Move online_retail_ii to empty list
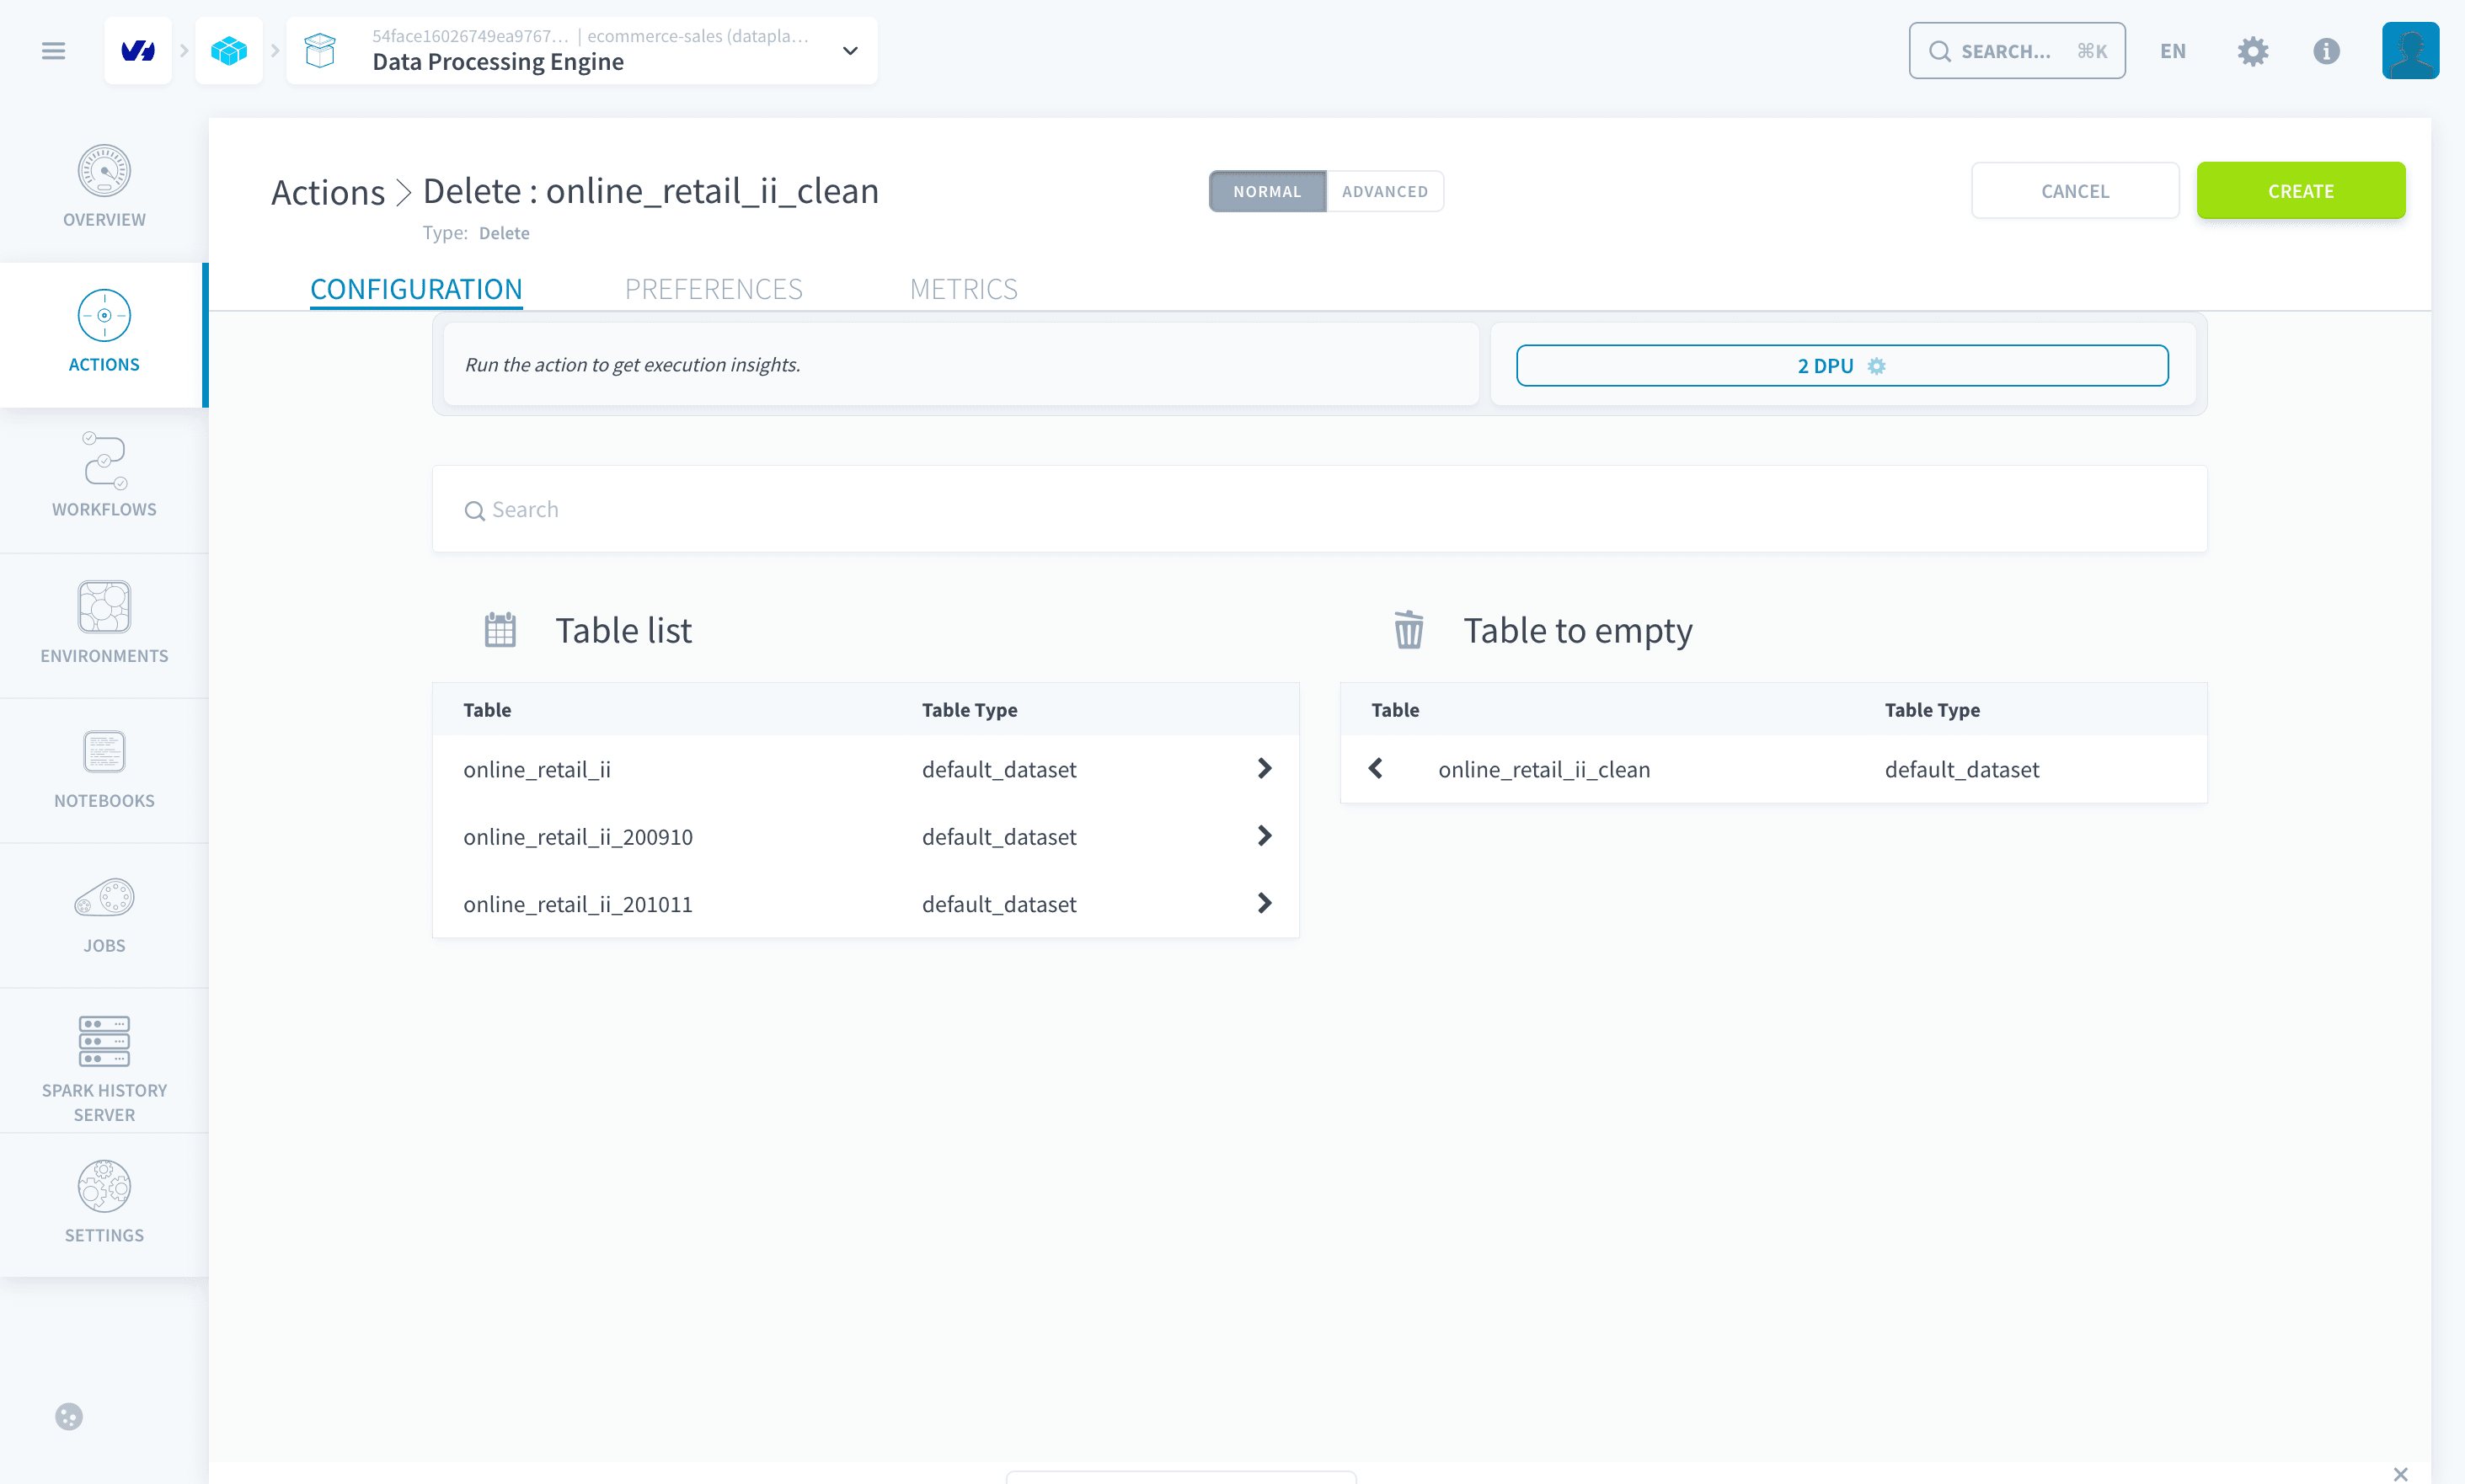This screenshot has width=2465, height=1484. pyautogui.click(x=1264, y=768)
